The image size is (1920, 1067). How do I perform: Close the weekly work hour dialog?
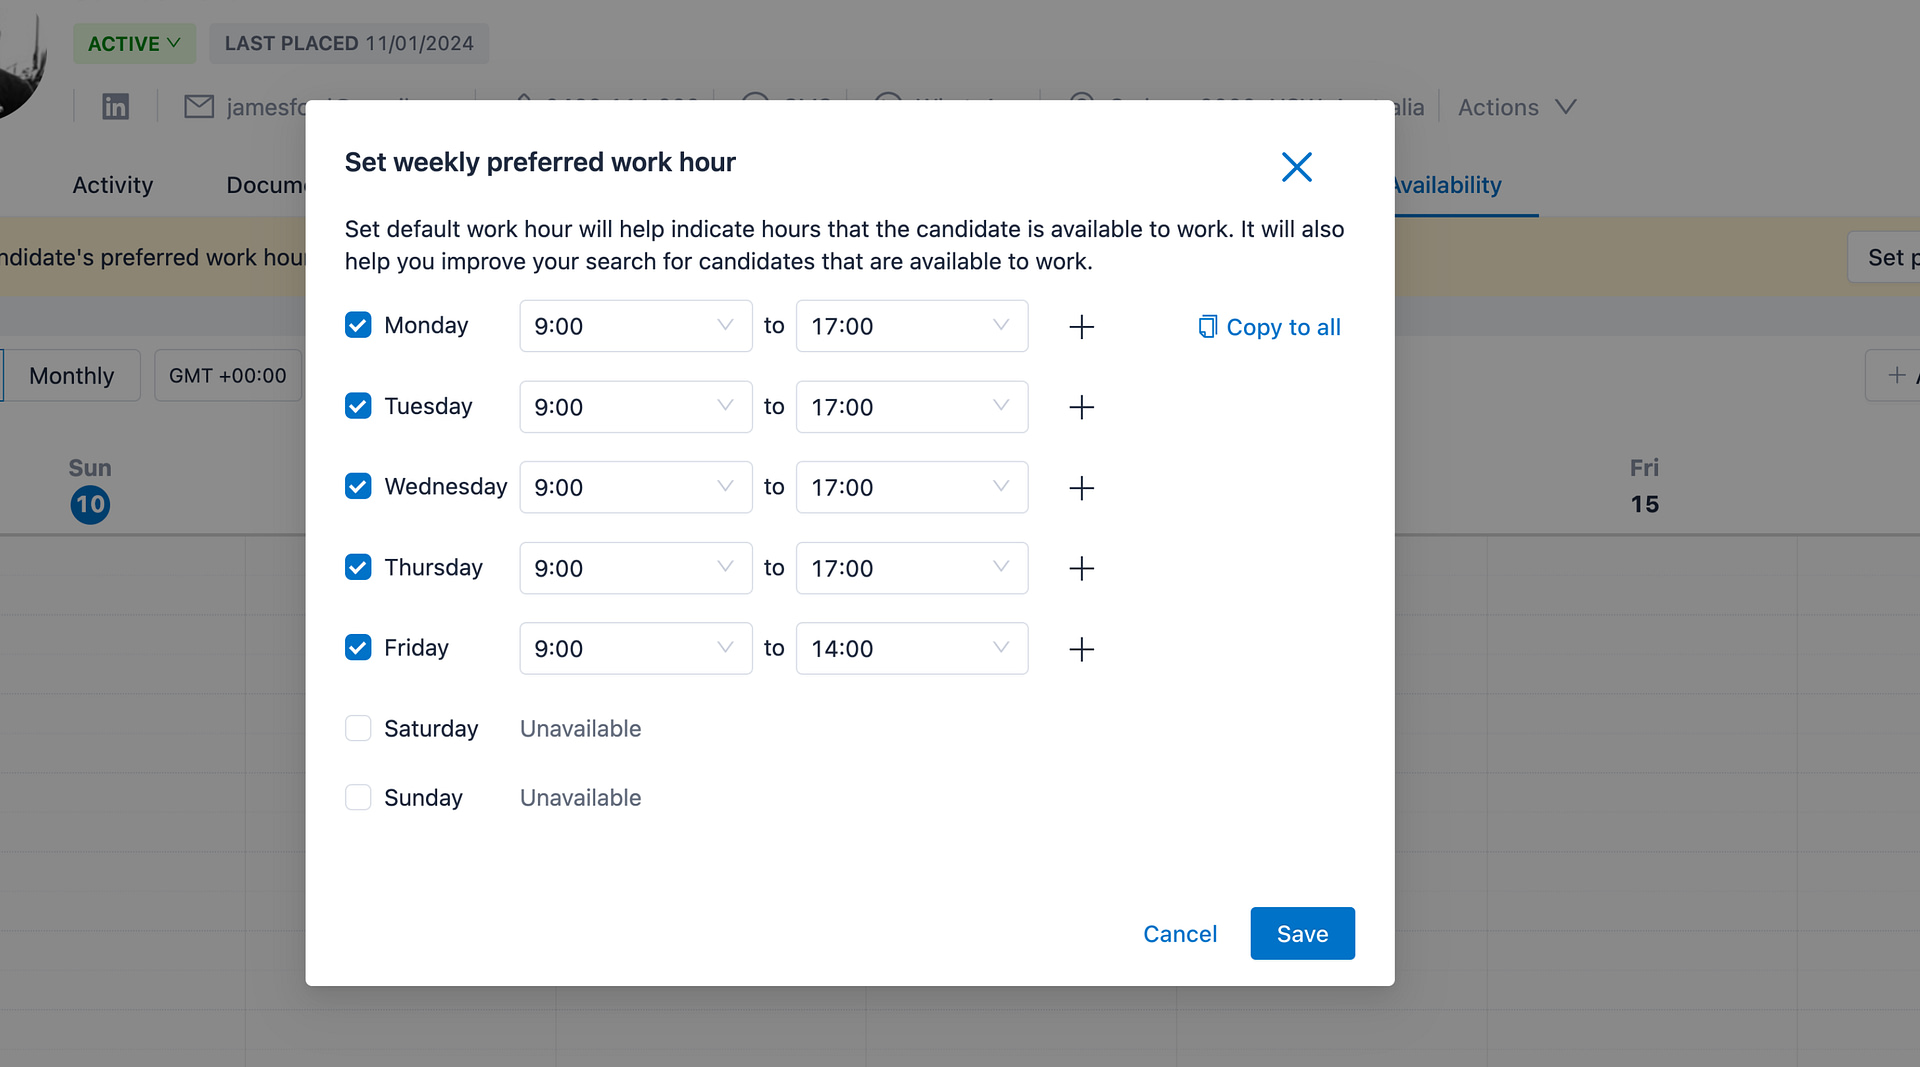click(x=1296, y=167)
